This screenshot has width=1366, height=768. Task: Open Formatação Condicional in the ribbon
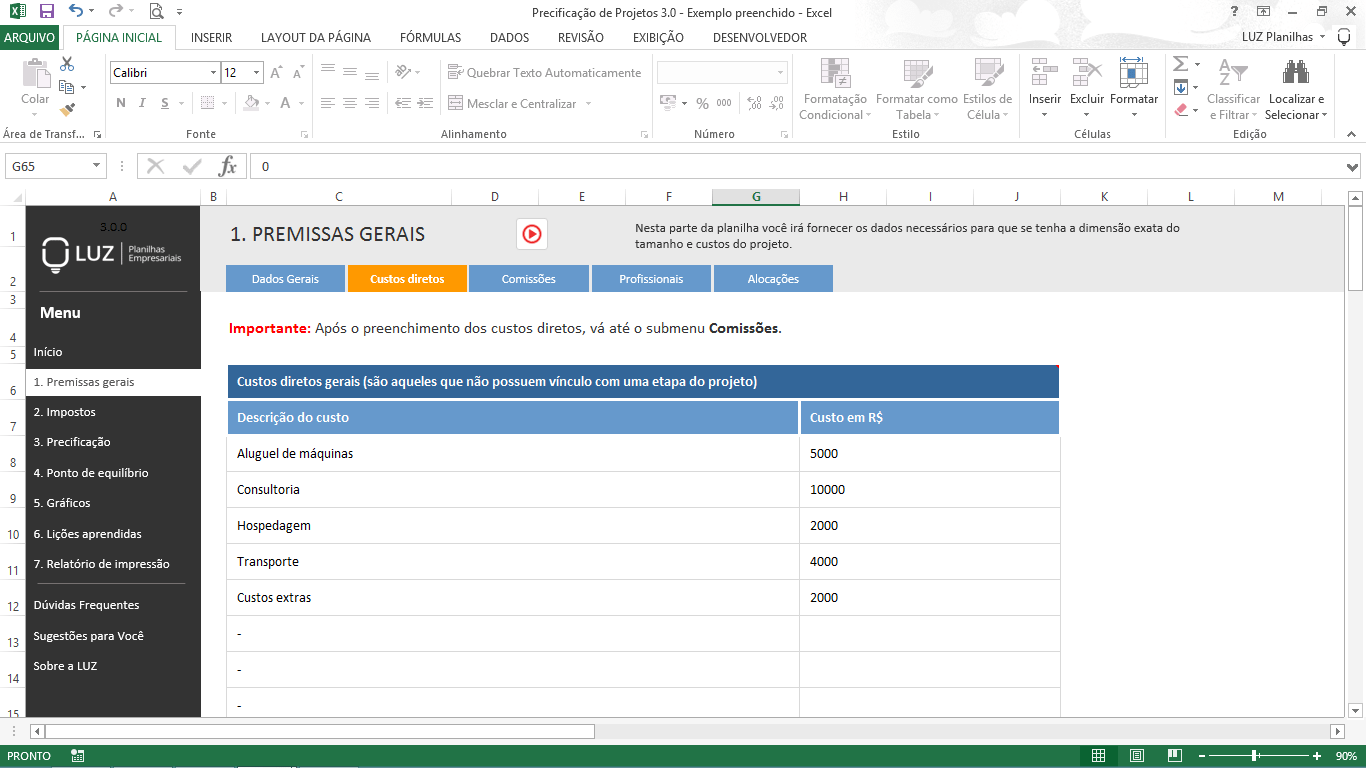coord(834,90)
